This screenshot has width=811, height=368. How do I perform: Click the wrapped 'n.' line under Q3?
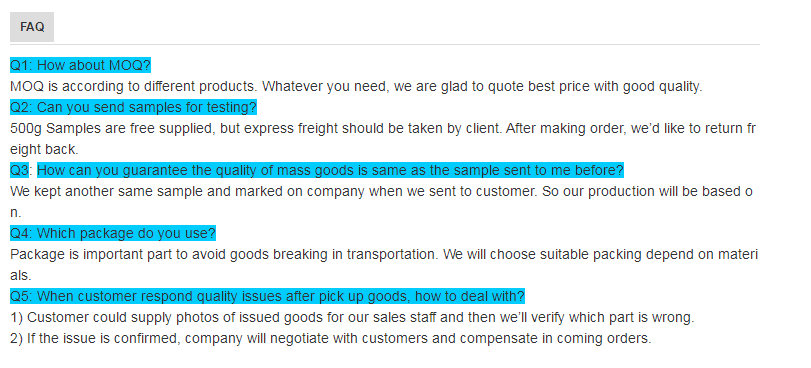pyautogui.click(x=16, y=212)
